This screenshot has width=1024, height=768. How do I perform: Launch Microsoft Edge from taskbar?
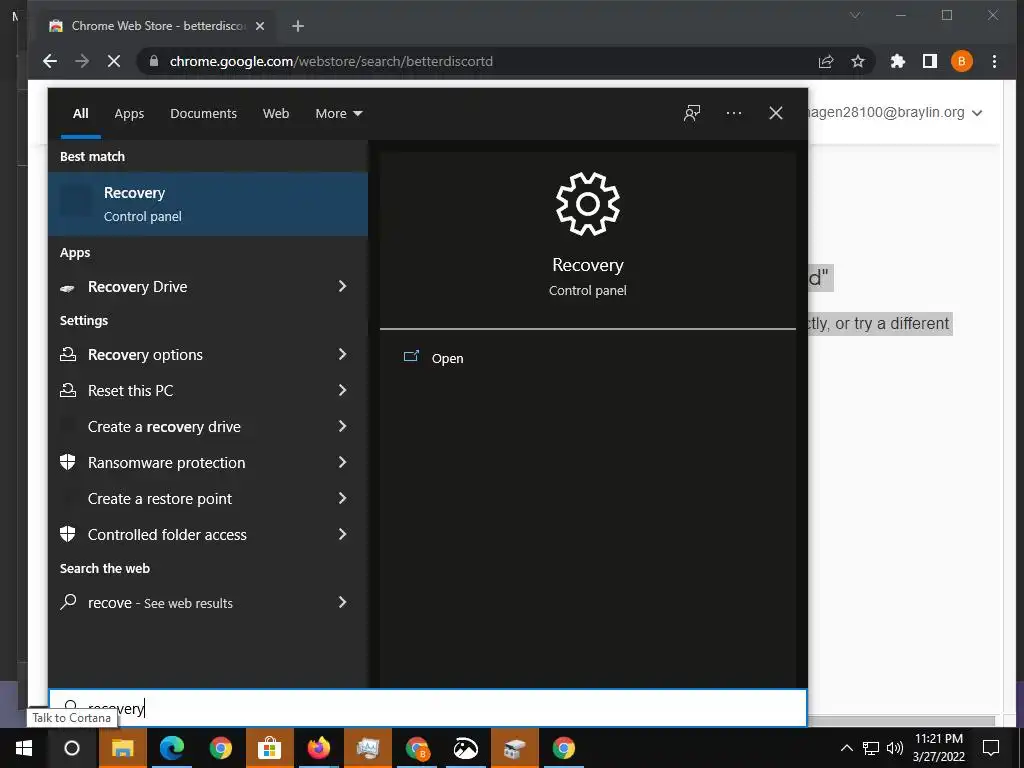[171, 748]
